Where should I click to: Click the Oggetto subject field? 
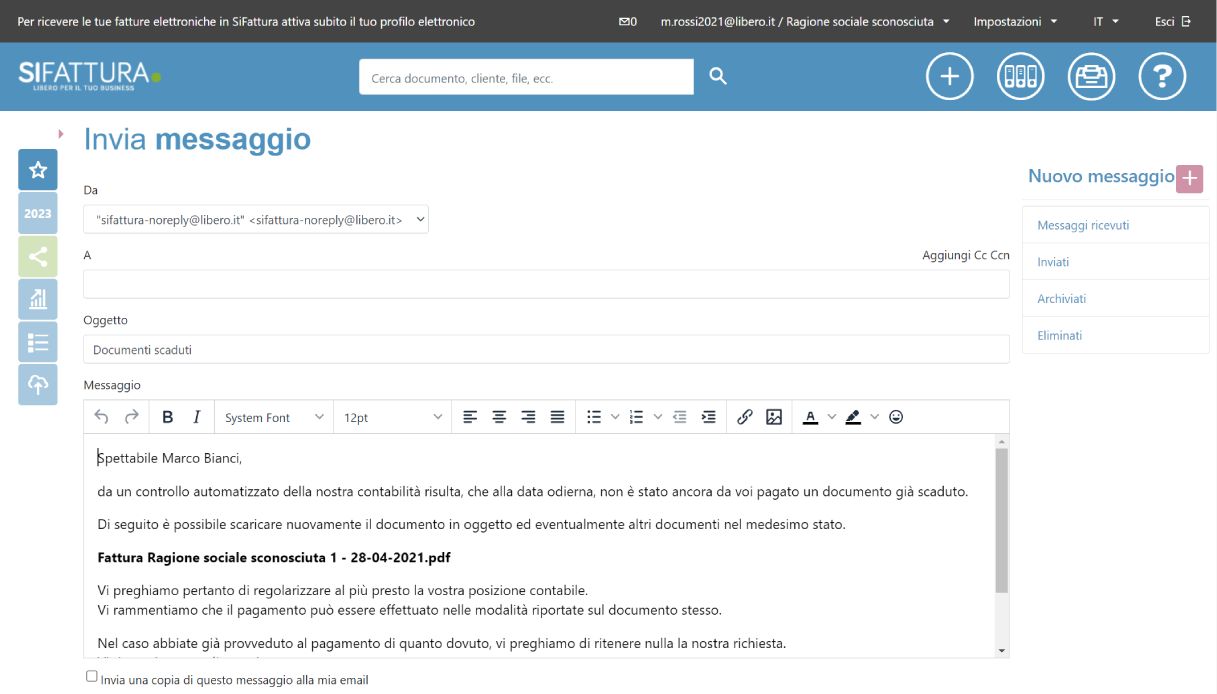click(546, 349)
